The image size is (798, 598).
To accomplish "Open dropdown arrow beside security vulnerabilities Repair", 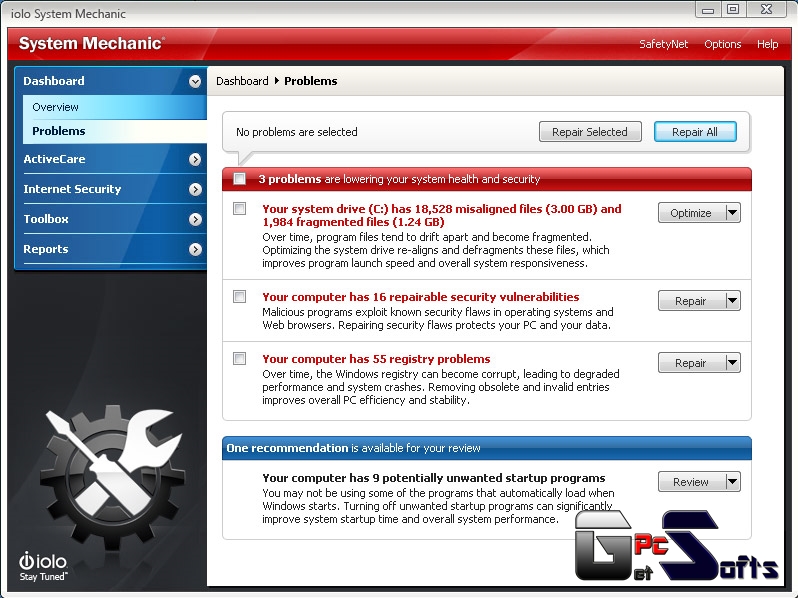I will click(732, 301).
